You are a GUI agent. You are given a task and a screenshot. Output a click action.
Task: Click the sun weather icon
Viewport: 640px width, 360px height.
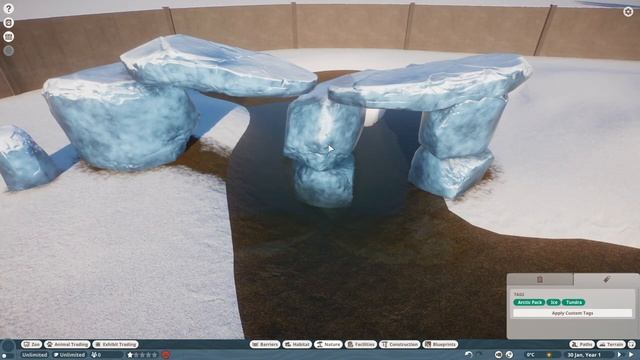coord(549,355)
